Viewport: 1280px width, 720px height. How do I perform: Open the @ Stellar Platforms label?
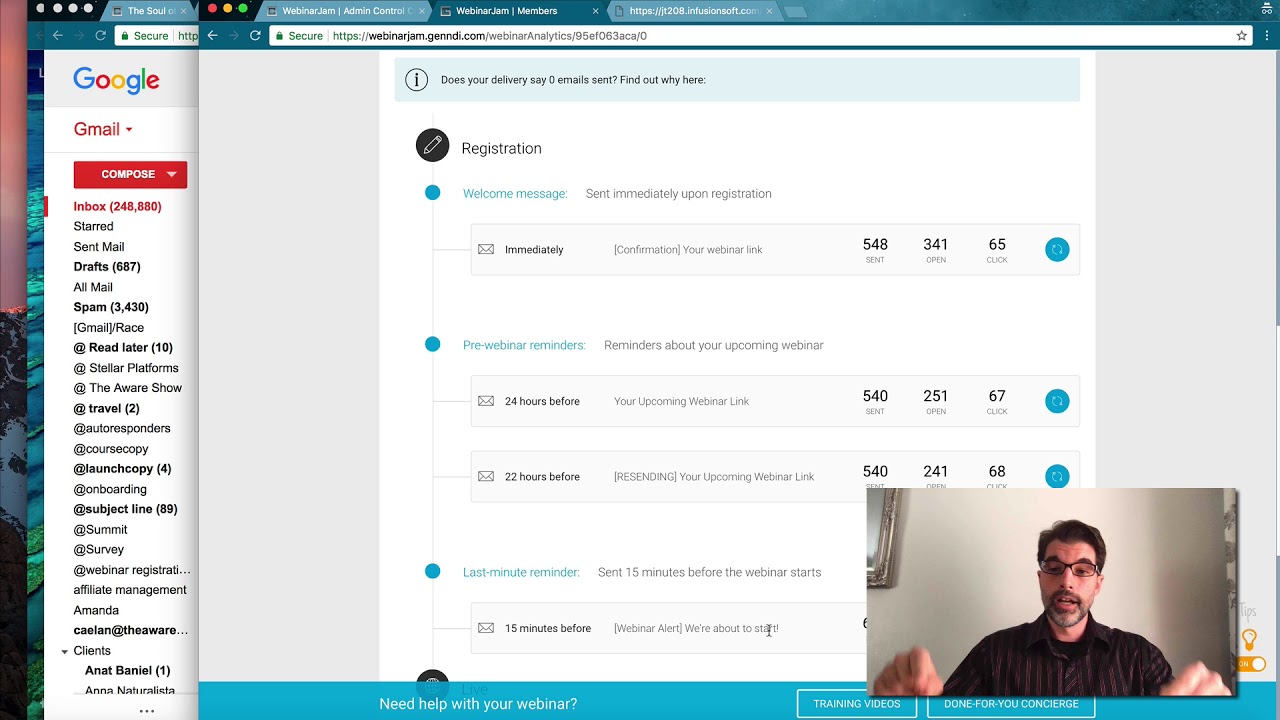pos(126,368)
